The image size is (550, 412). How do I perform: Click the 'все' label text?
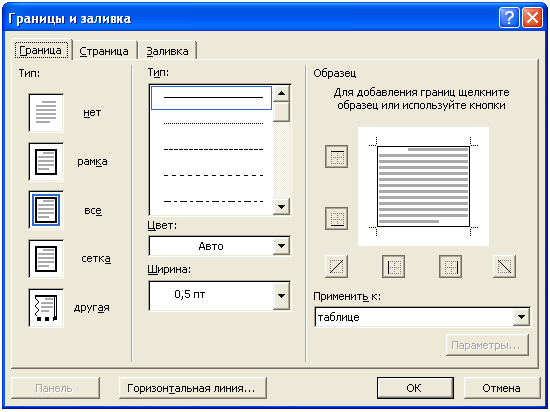click(x=93, y=210)
